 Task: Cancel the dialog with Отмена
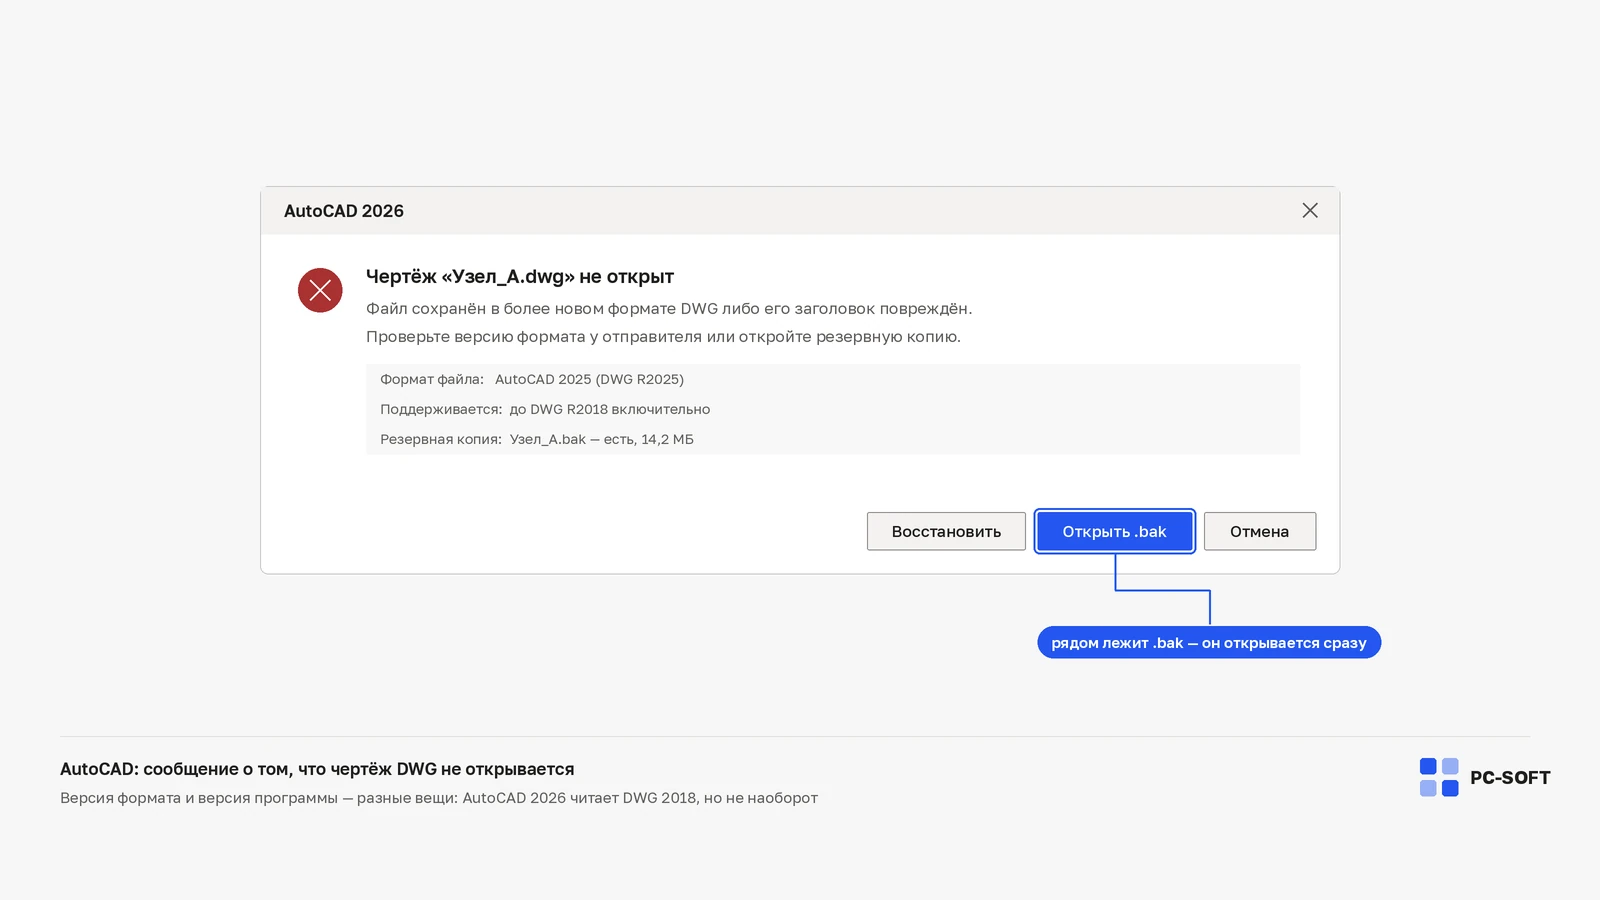1259,531
